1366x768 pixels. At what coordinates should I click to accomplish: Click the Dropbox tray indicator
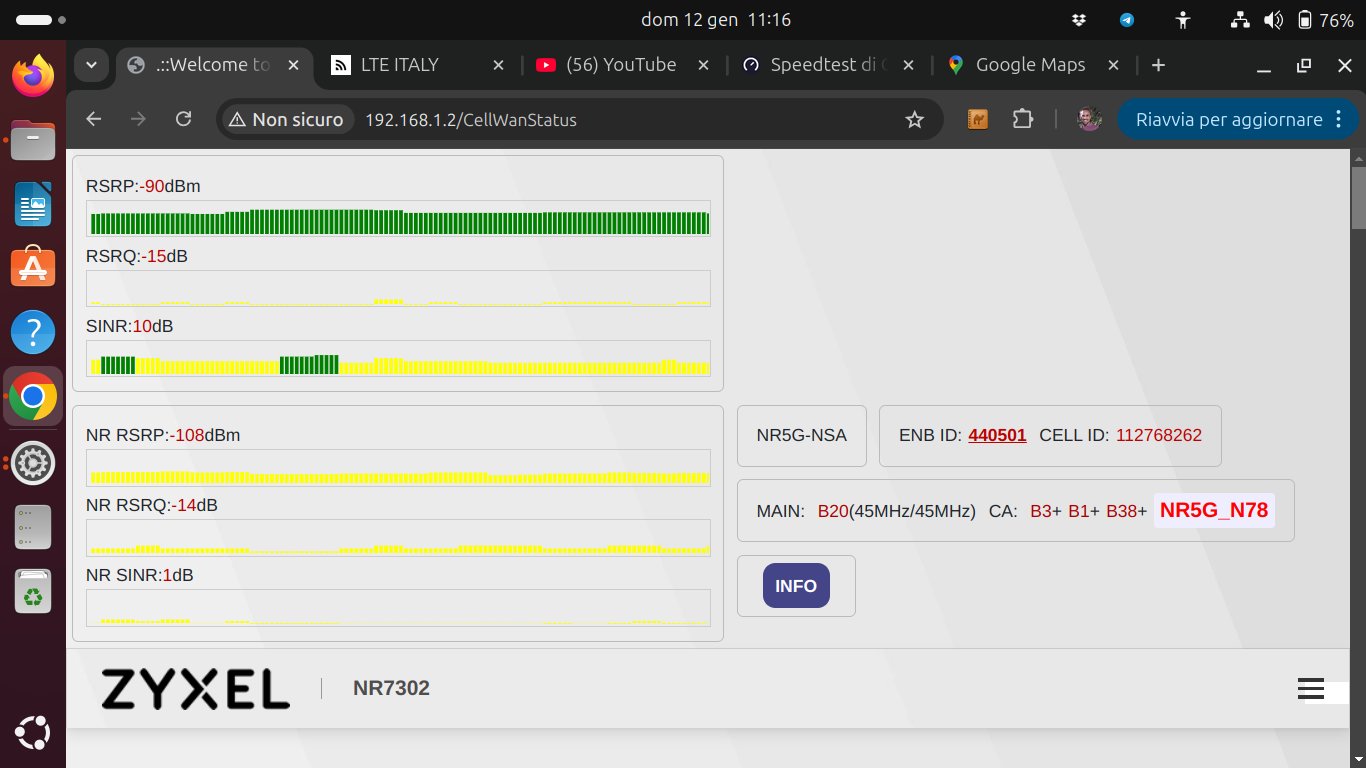click(x=1079, y=20)
